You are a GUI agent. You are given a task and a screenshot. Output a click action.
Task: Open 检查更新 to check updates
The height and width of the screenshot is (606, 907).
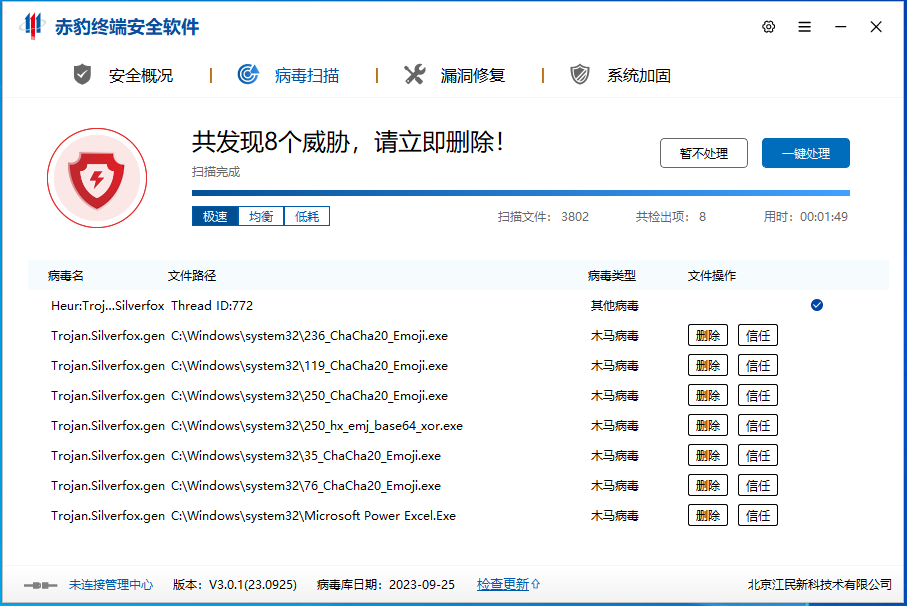(503, 584)
